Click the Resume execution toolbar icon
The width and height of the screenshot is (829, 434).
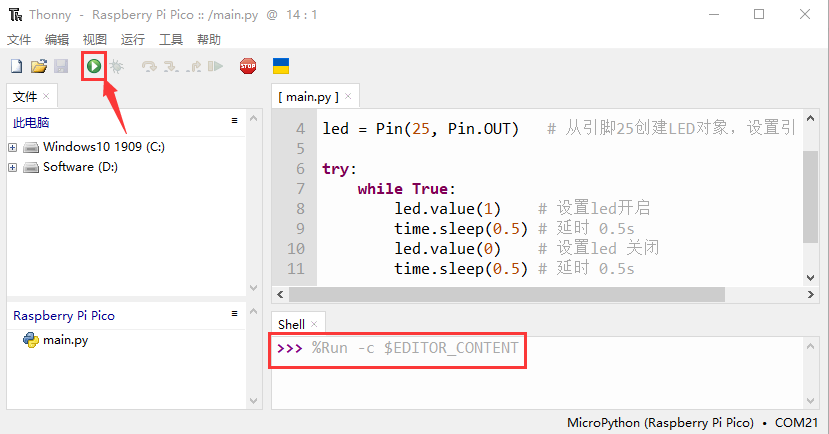pos(215,66)
